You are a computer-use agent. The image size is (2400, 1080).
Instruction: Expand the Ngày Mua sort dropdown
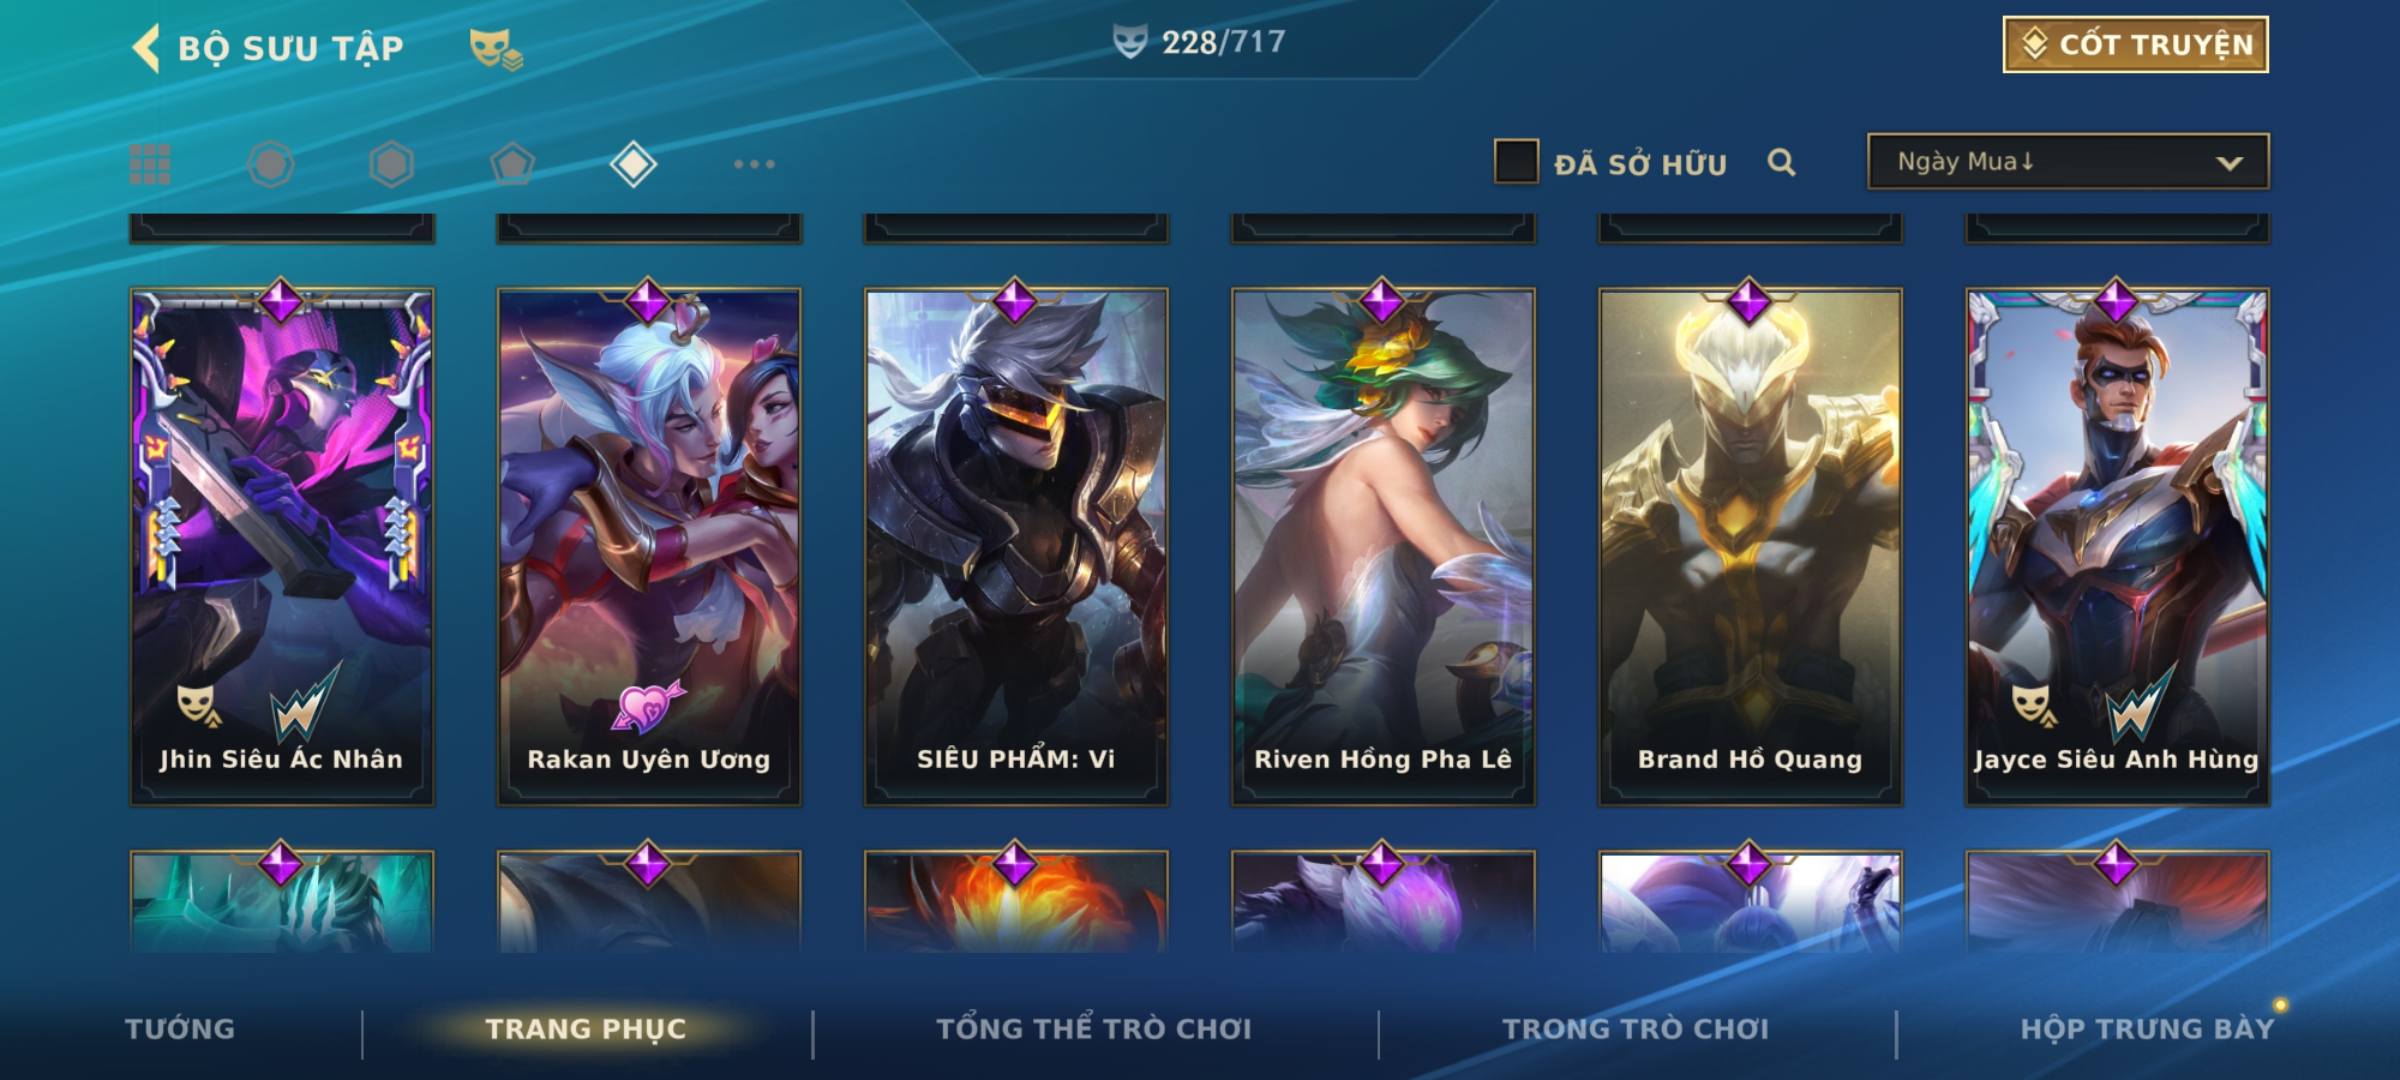(2068, 161)
